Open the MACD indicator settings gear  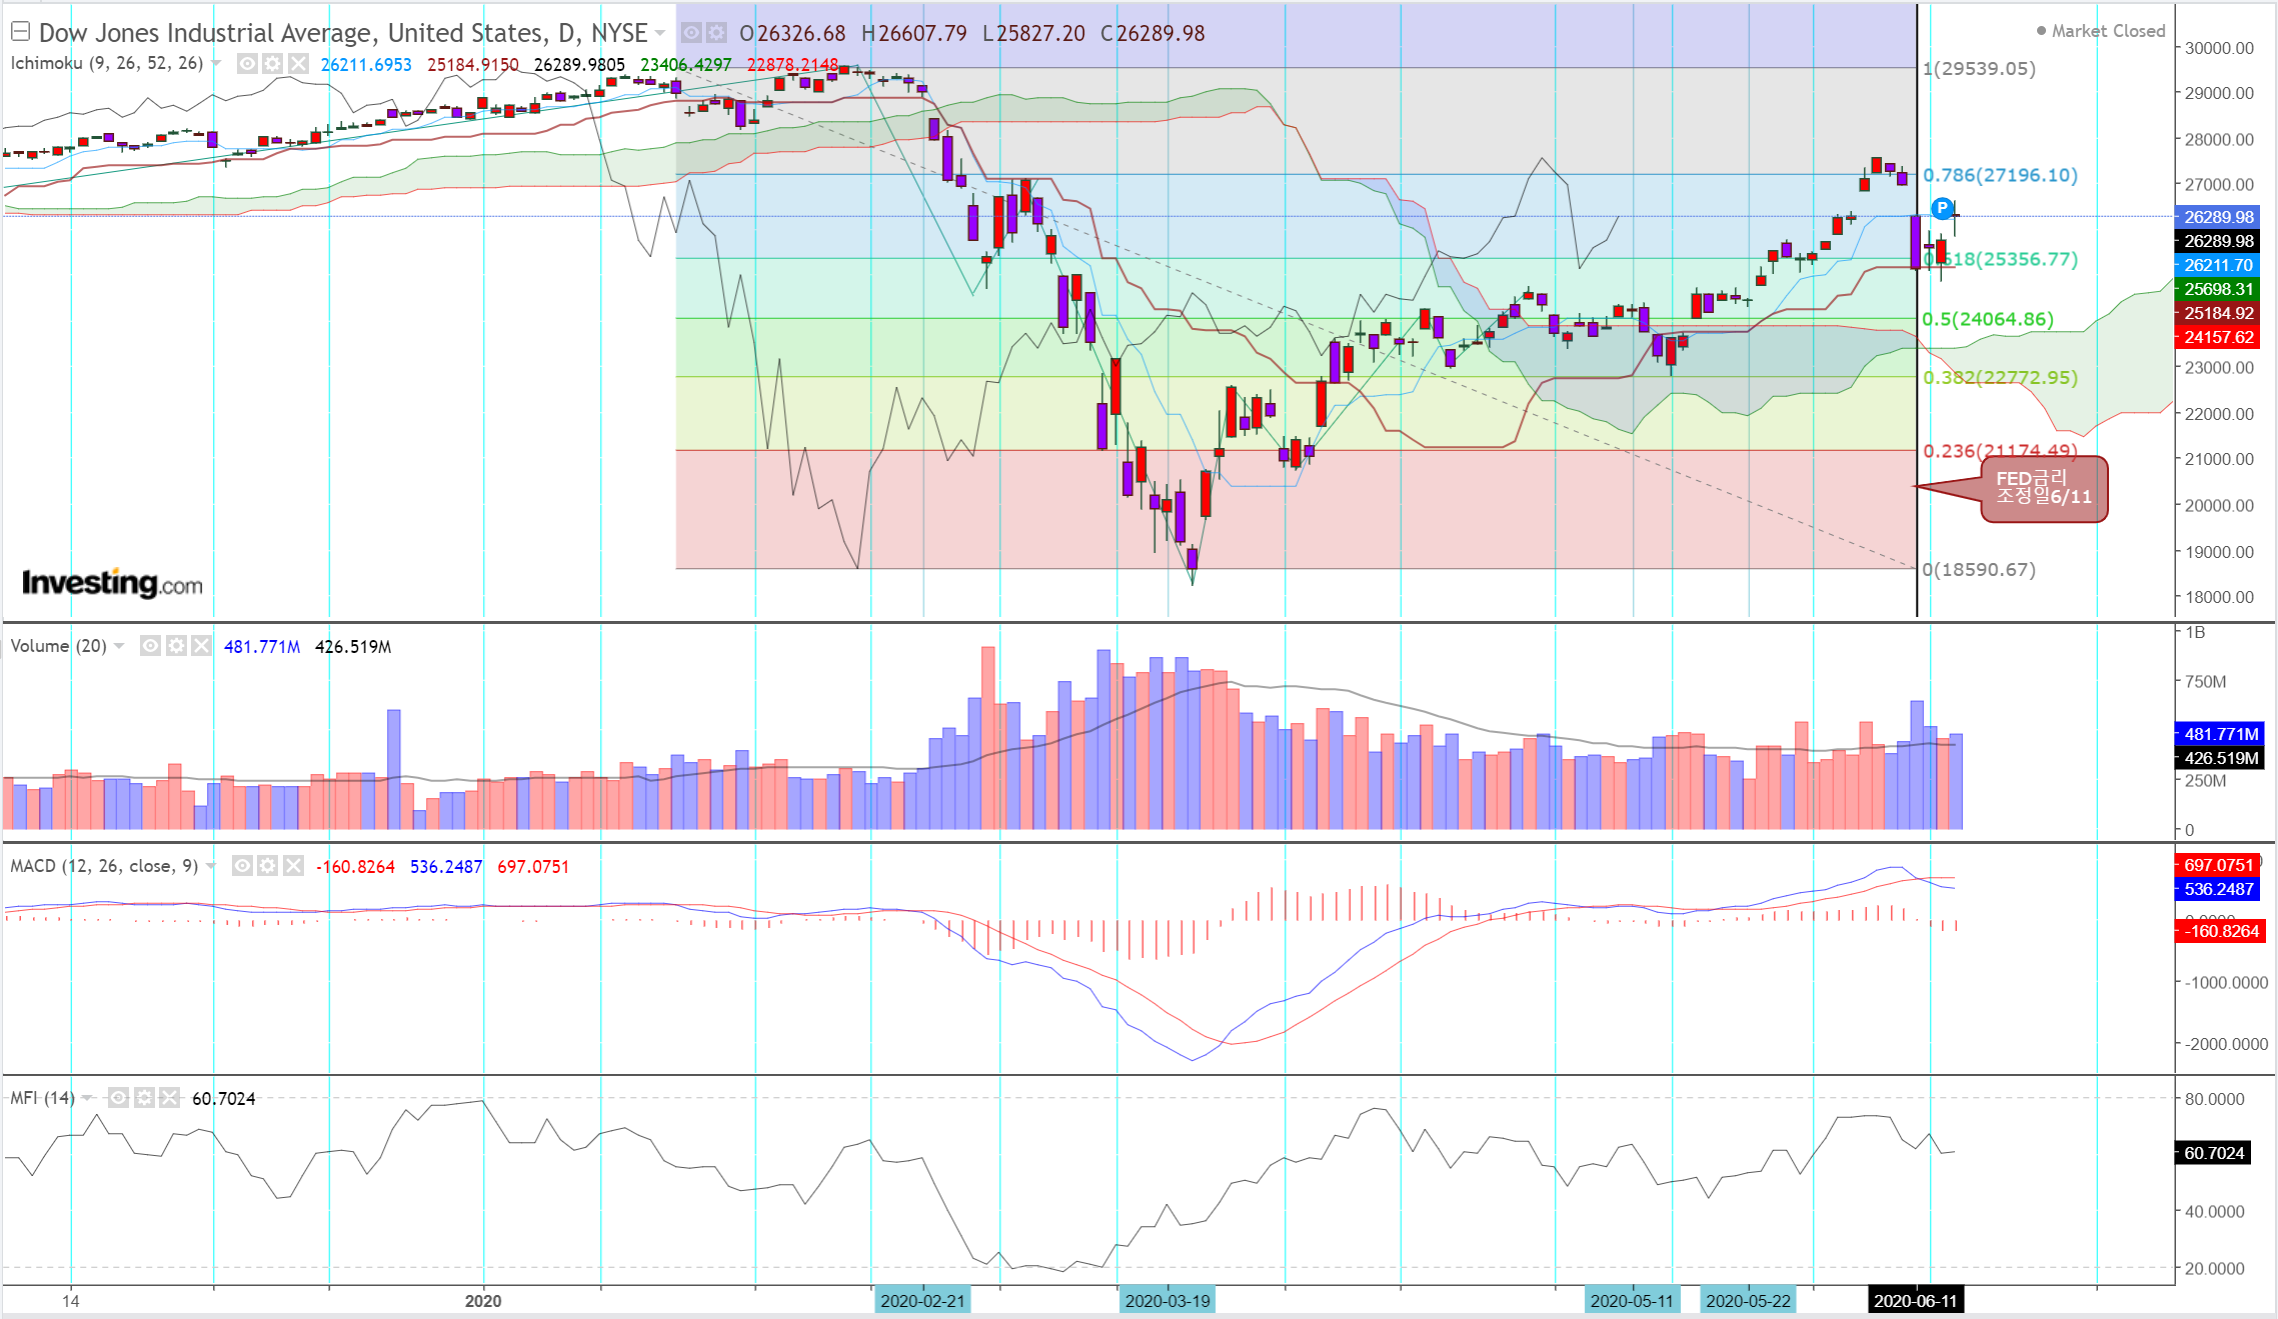tap(267, 866)
